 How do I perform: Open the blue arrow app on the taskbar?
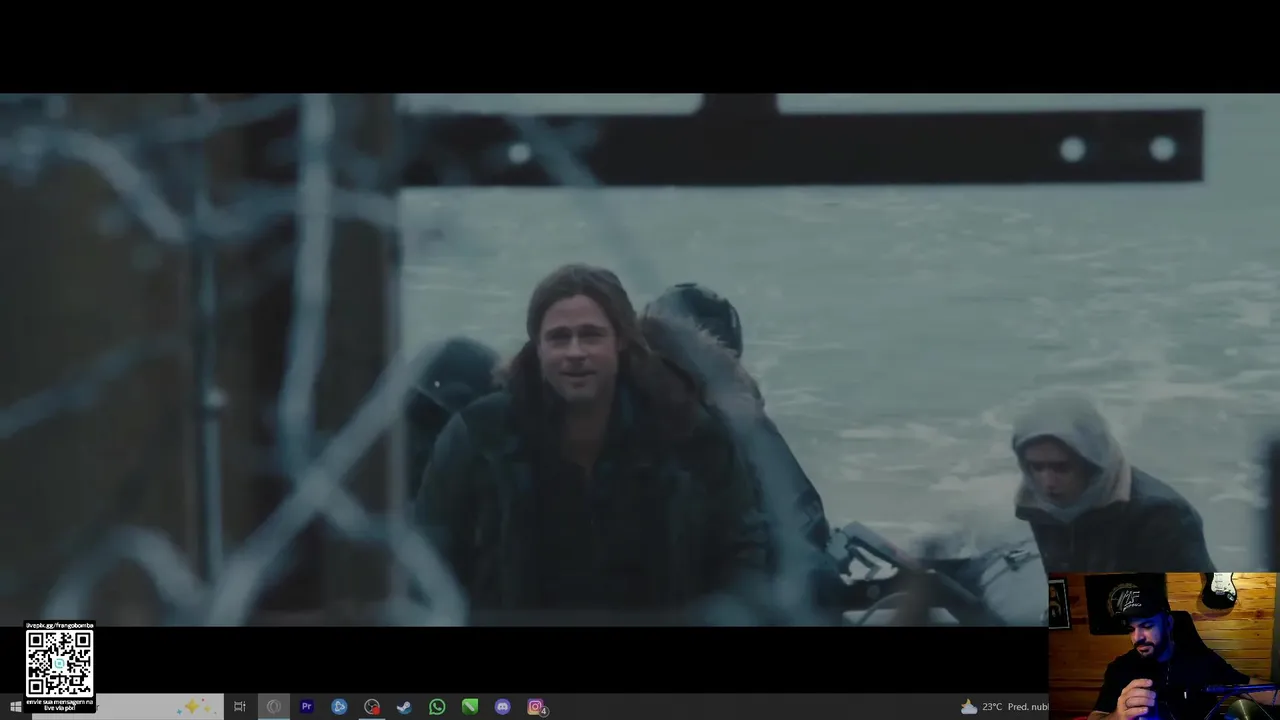(x=339, y=707)
